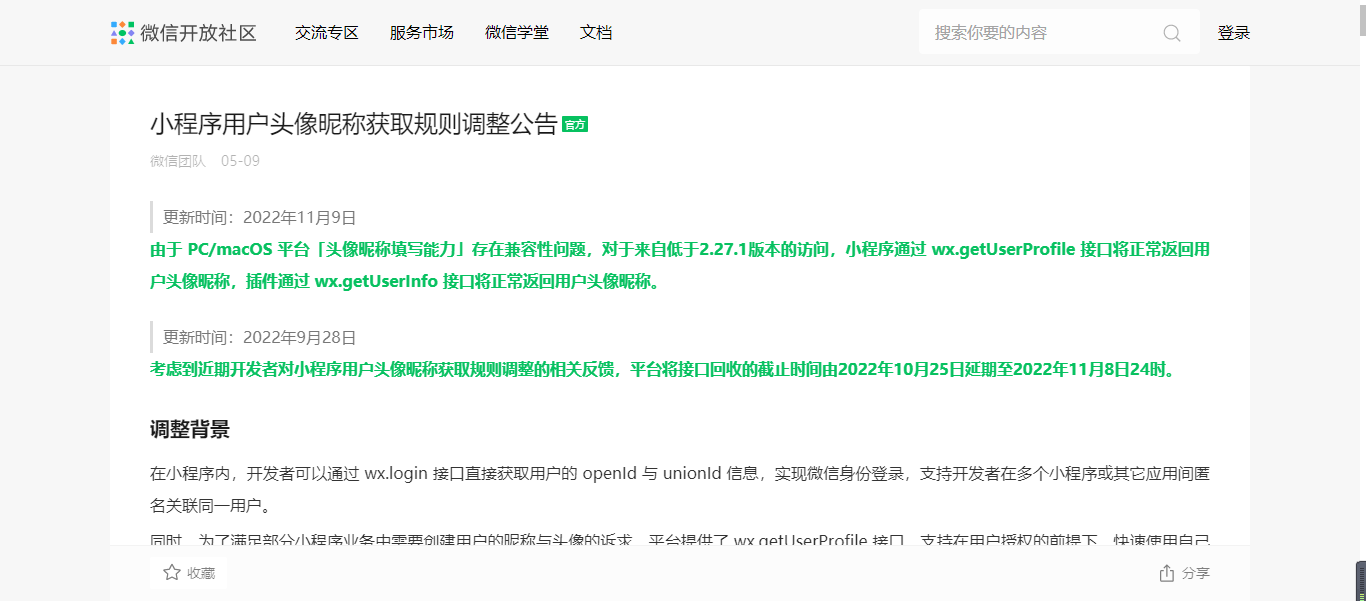The image size is (1366, 601).
Task: Click the star favorite icon
Action: pyautogui.click(x=172, y=573)
